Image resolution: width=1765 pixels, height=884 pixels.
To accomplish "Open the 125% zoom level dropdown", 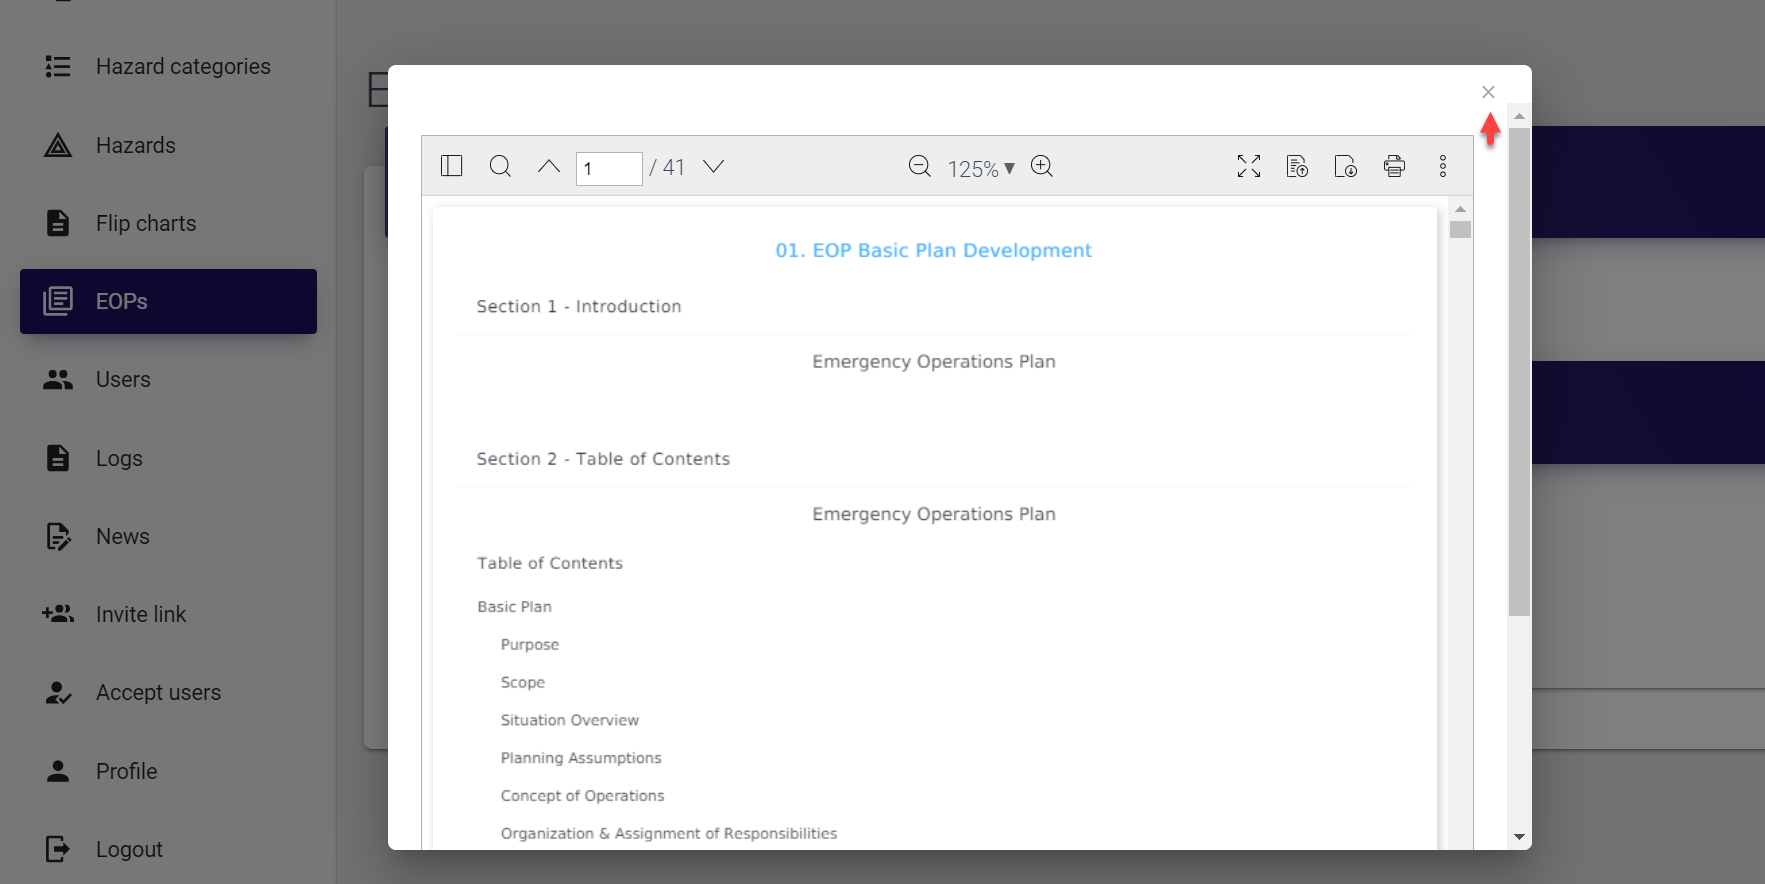I will click(x=981, y=168).
